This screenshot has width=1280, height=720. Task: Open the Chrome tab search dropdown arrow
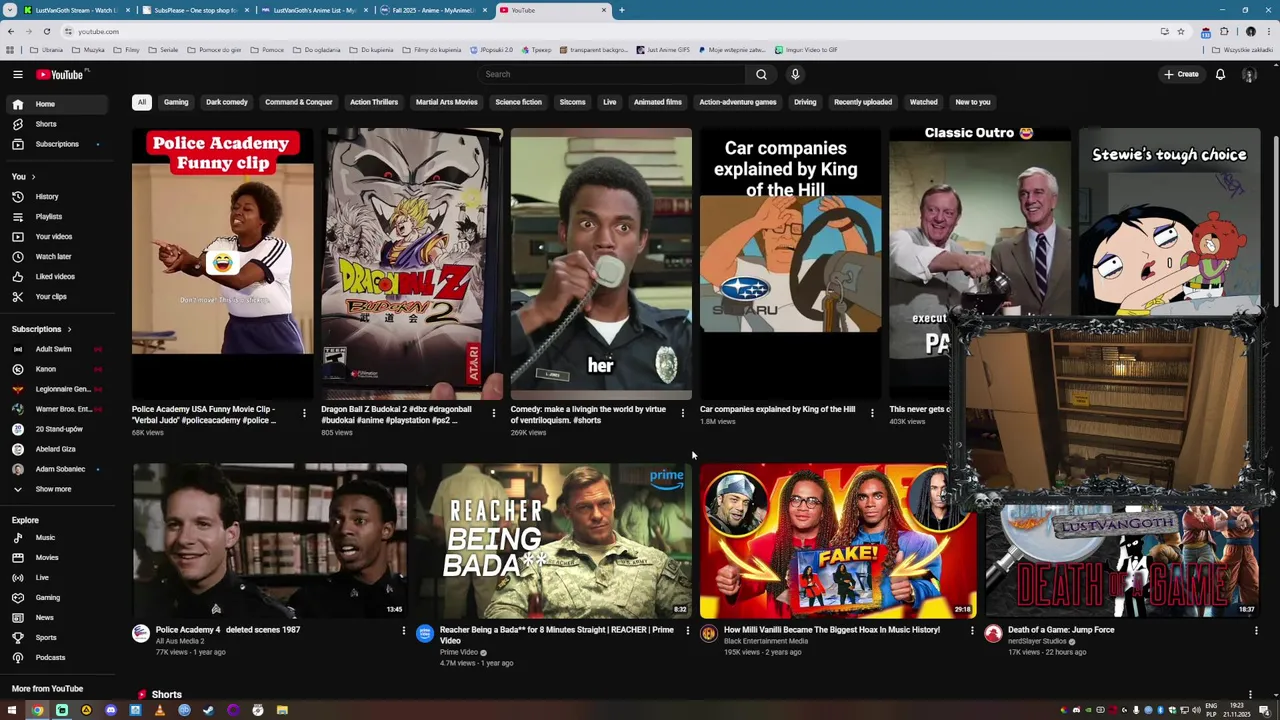8,10
